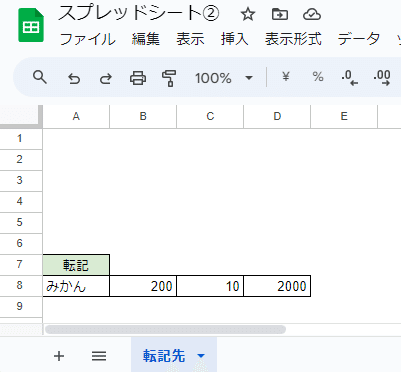Select column D header
This screenshot has height=372, width=401.
[277, 116]
